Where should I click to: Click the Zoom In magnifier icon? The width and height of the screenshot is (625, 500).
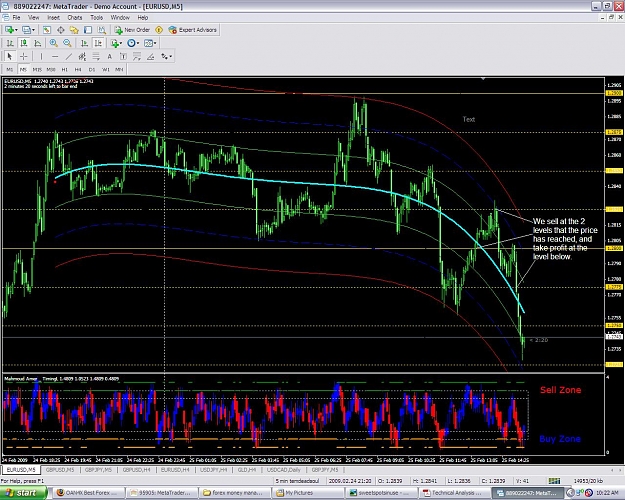coord(53,43)
